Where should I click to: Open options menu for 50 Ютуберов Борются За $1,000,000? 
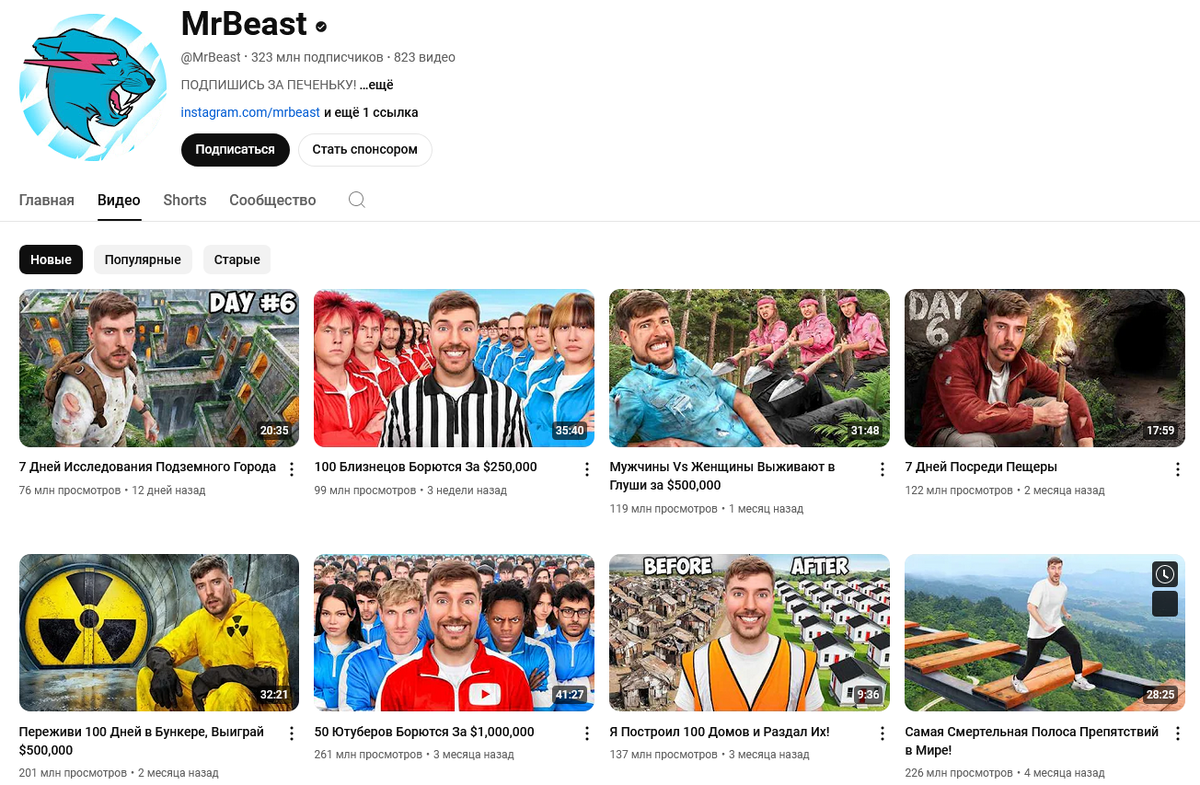coord(587,734)
